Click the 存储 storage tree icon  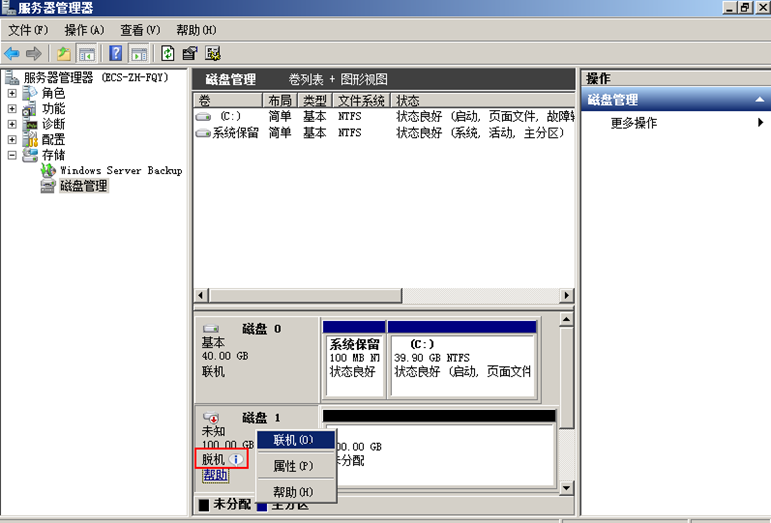(30, 155)
